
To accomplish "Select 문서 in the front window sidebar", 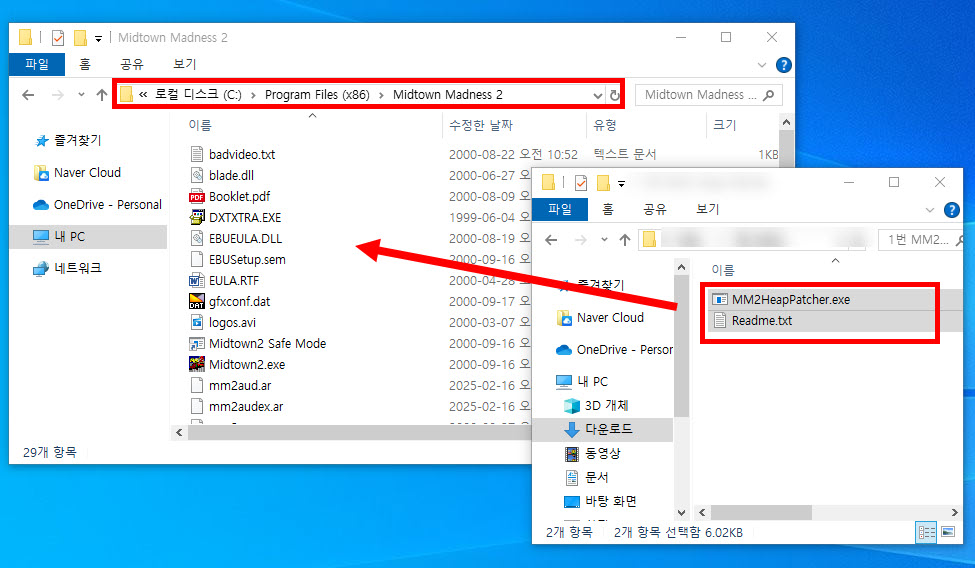I will pos(587,477).
